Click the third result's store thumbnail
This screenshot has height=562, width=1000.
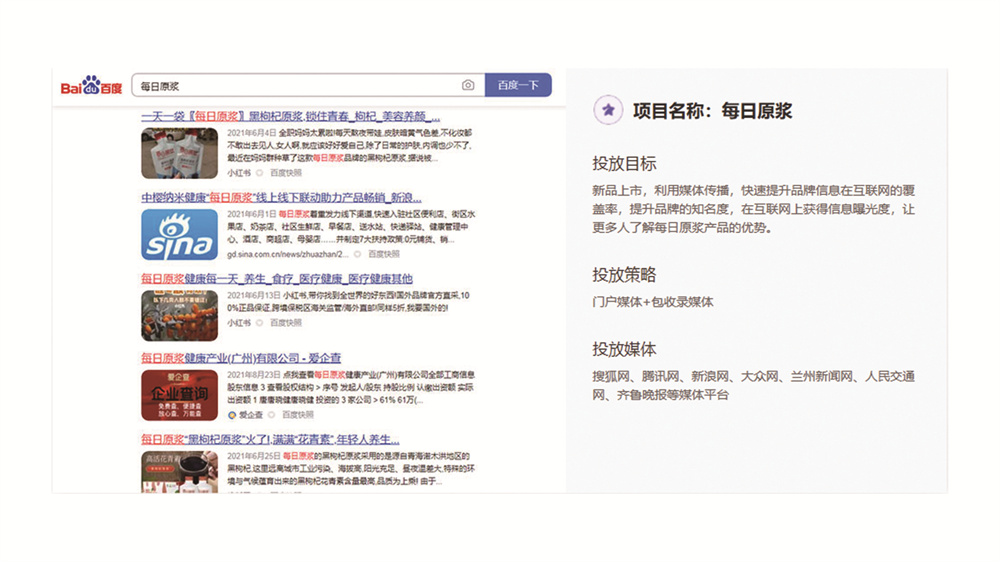(179, 315)
